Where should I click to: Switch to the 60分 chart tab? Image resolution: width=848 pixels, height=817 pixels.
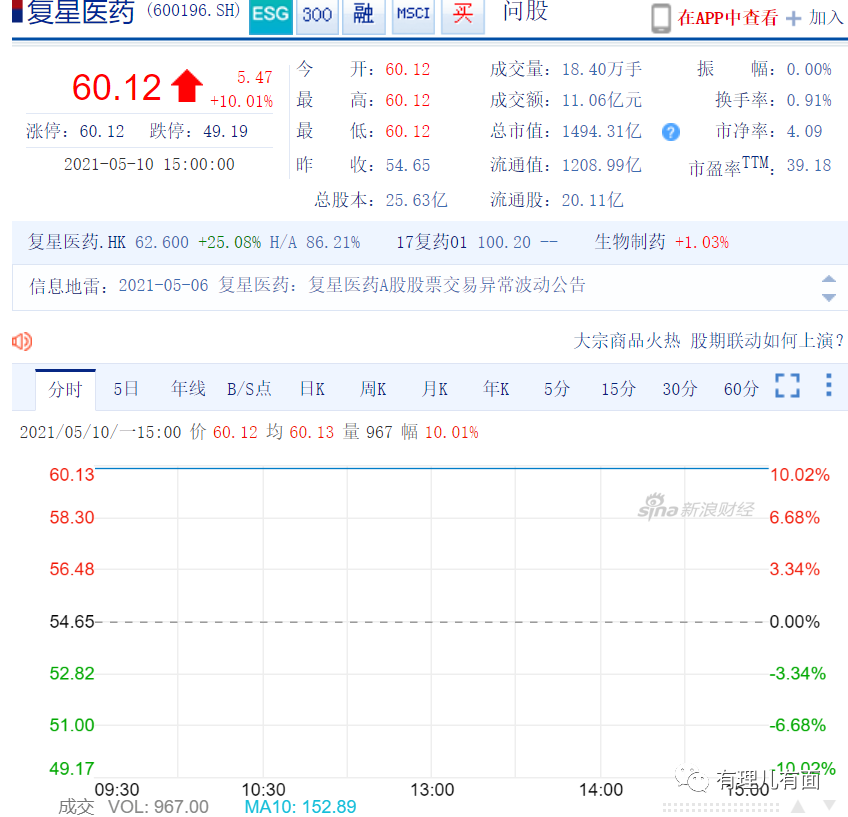[x=741, y=389]
